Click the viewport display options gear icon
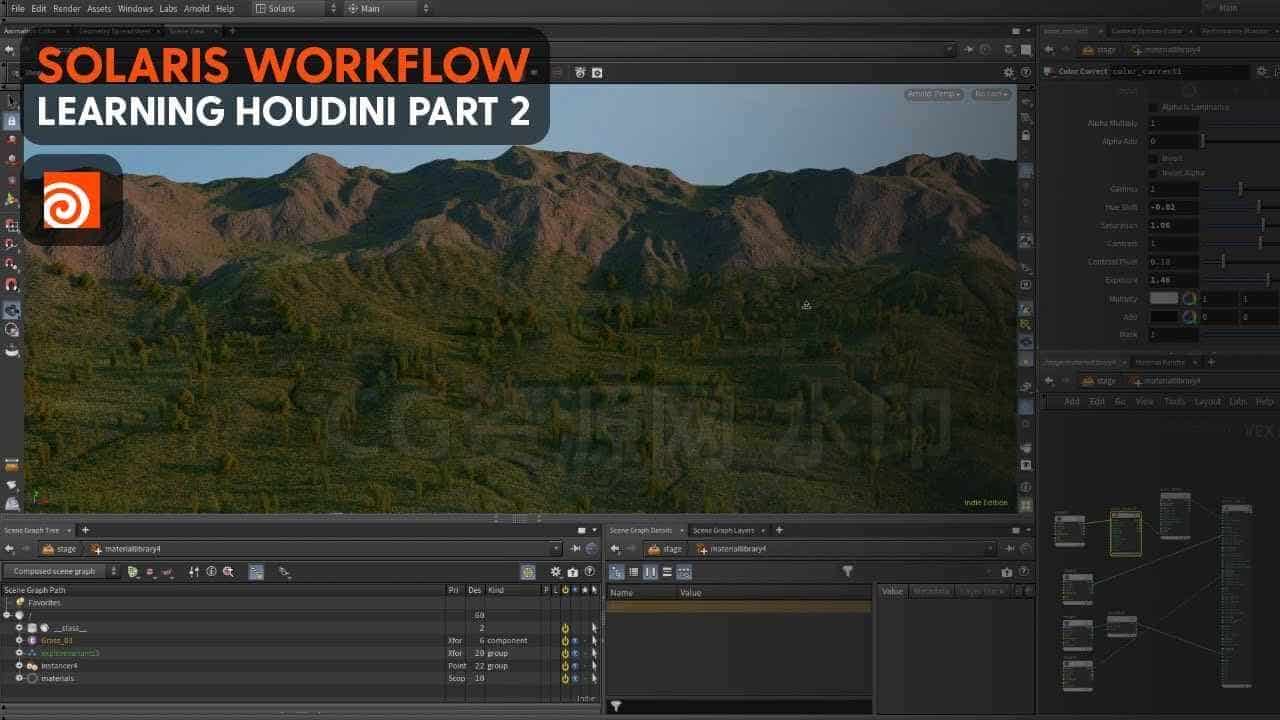Viewport: 1280px width, 720px height. point(1009,72)
